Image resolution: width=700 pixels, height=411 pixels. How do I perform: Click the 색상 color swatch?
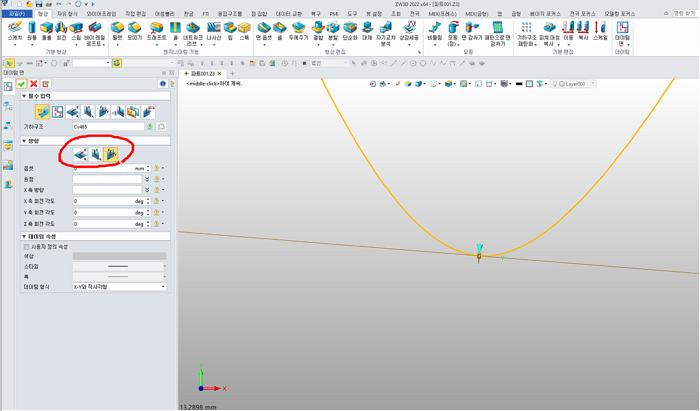pyautogui.click(x=119, y=256)
